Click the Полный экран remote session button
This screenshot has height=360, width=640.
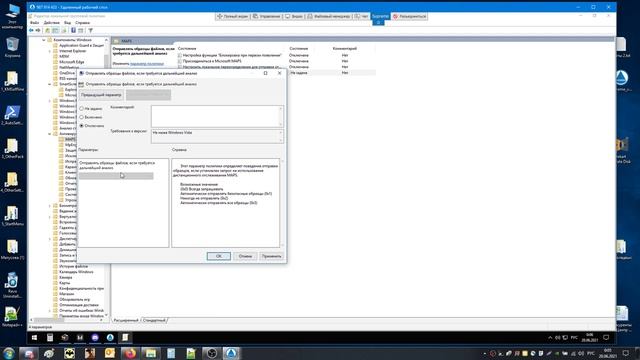[233, 16]
